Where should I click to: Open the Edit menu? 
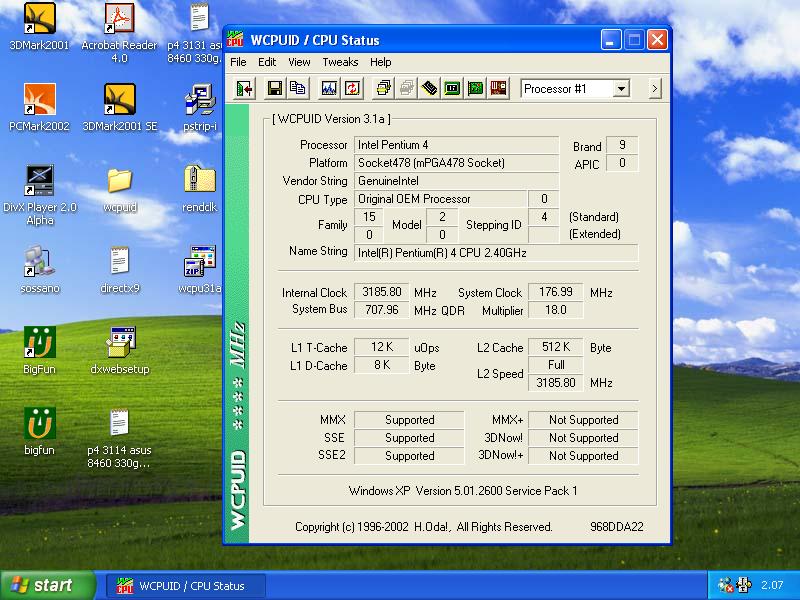(267, 62)
